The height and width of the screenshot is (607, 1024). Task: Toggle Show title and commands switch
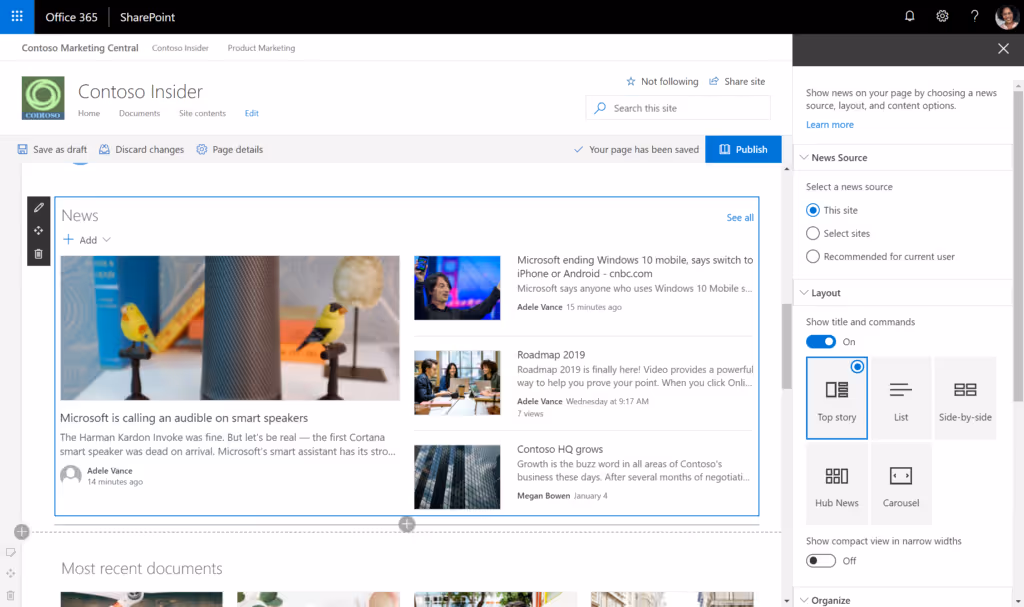821,342
